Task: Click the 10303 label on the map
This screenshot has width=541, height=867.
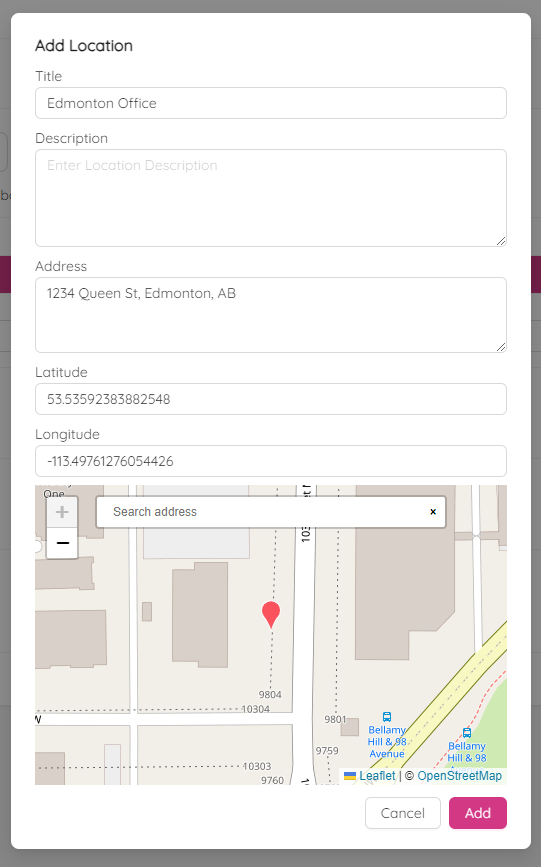Action: point(257,766)
